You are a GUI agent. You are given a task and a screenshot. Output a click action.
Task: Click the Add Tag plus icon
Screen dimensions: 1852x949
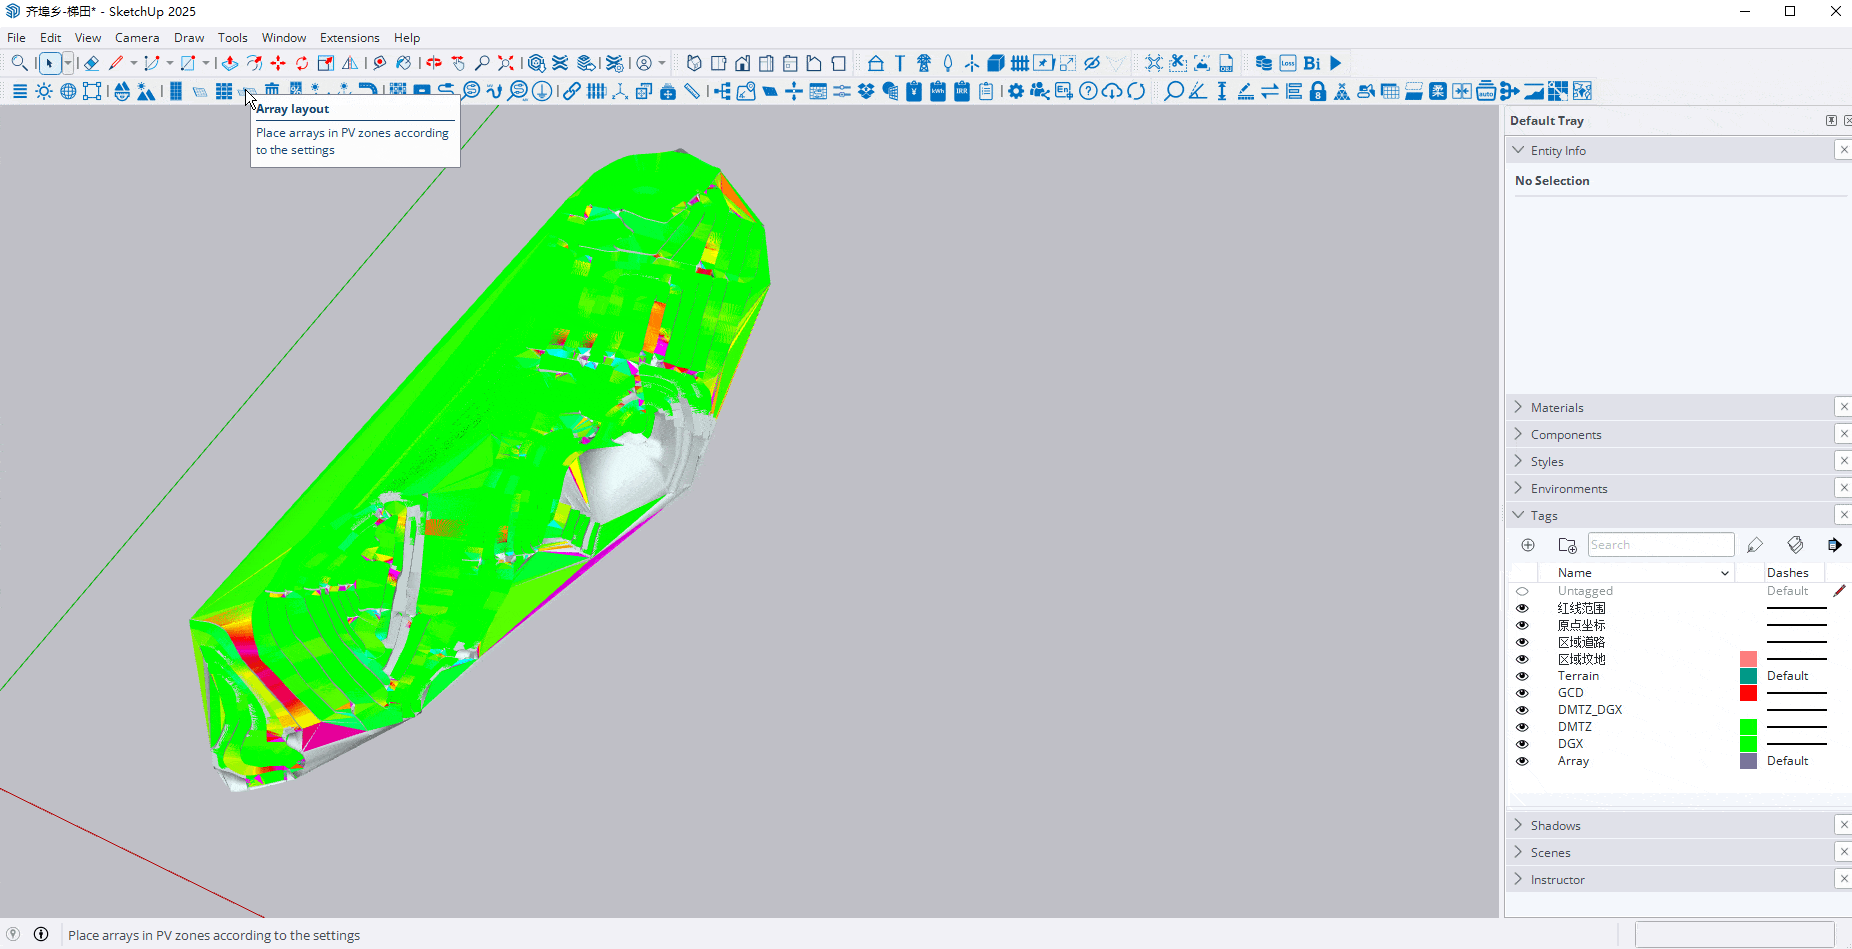(x=1528, y=545)
